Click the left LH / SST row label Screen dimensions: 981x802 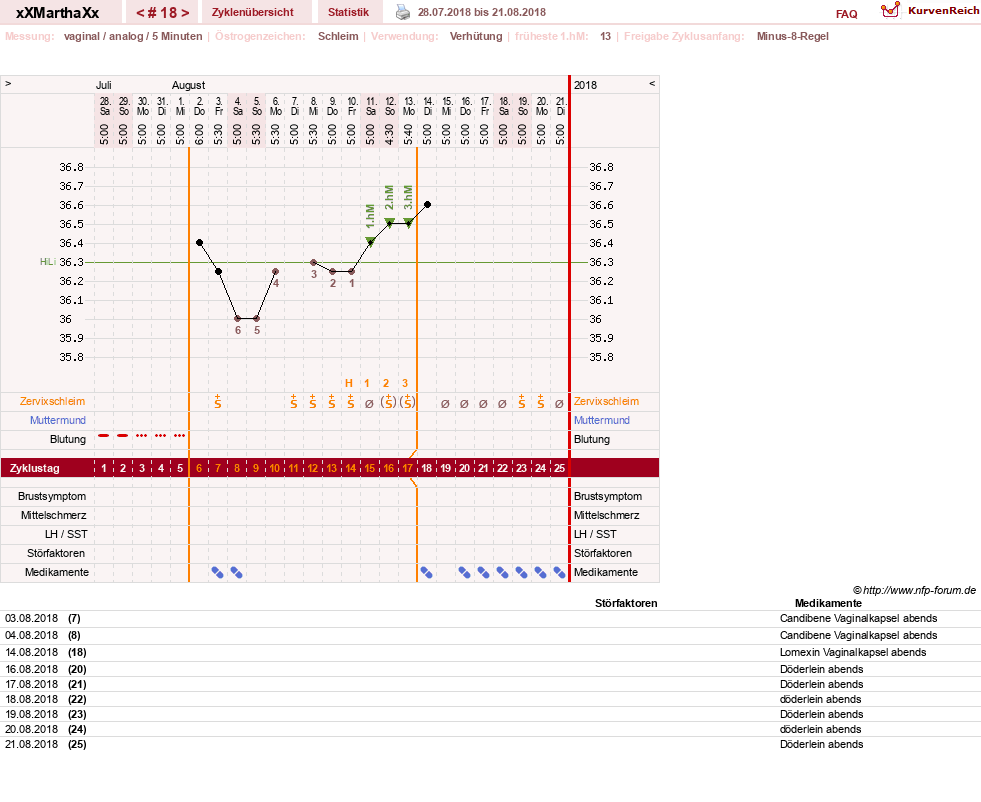point(66,534)
